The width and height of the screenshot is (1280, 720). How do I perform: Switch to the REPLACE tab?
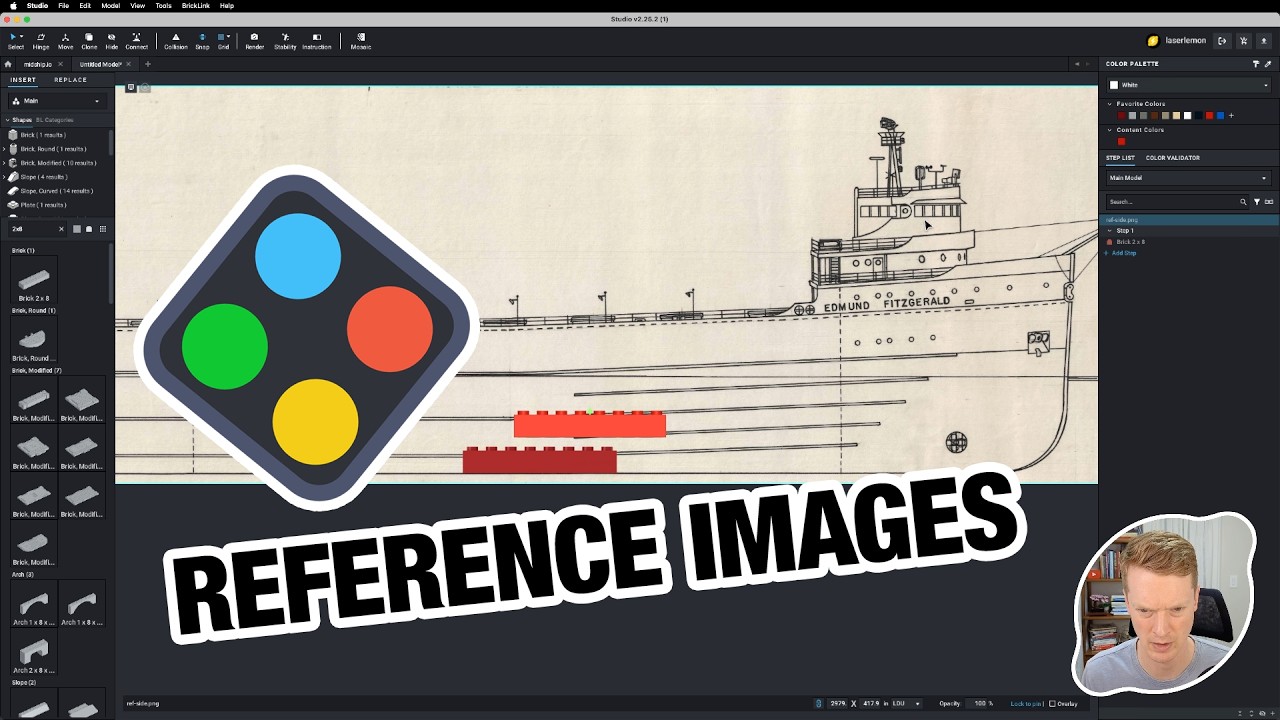pos(70,80)
